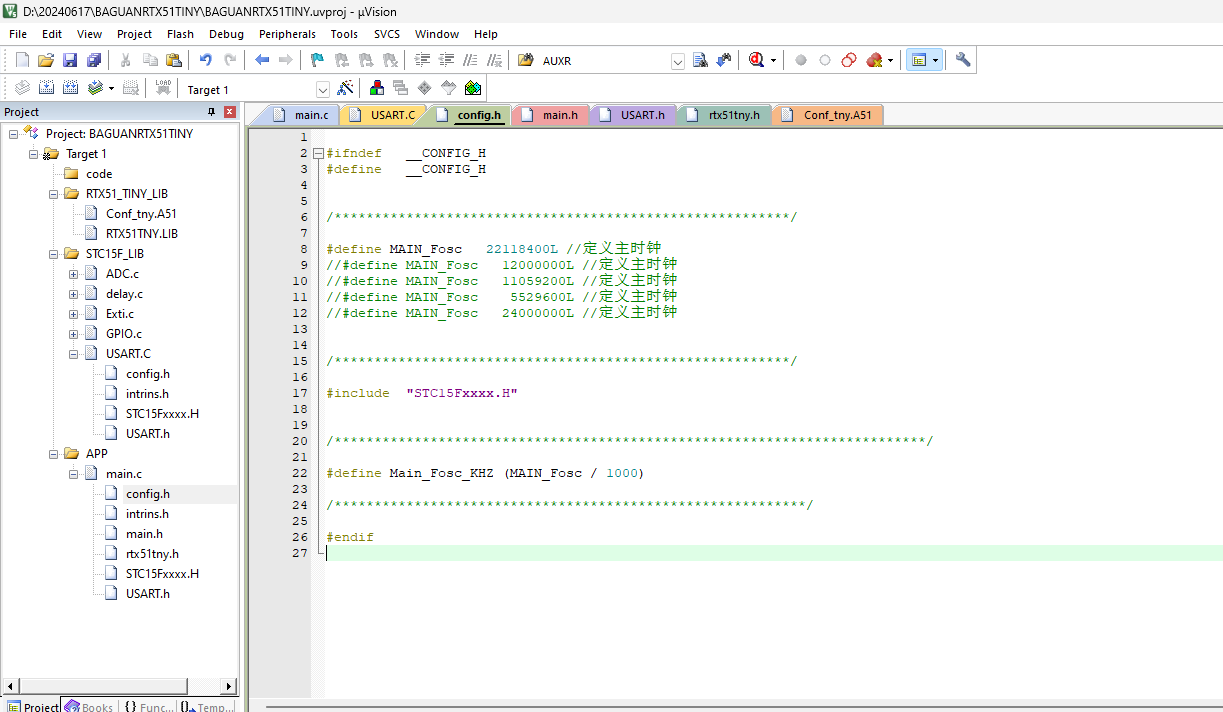Viewport: 1223px width, 712px height.
Task: Open Configuration with the wrench icon
Action: click(963, 60)
